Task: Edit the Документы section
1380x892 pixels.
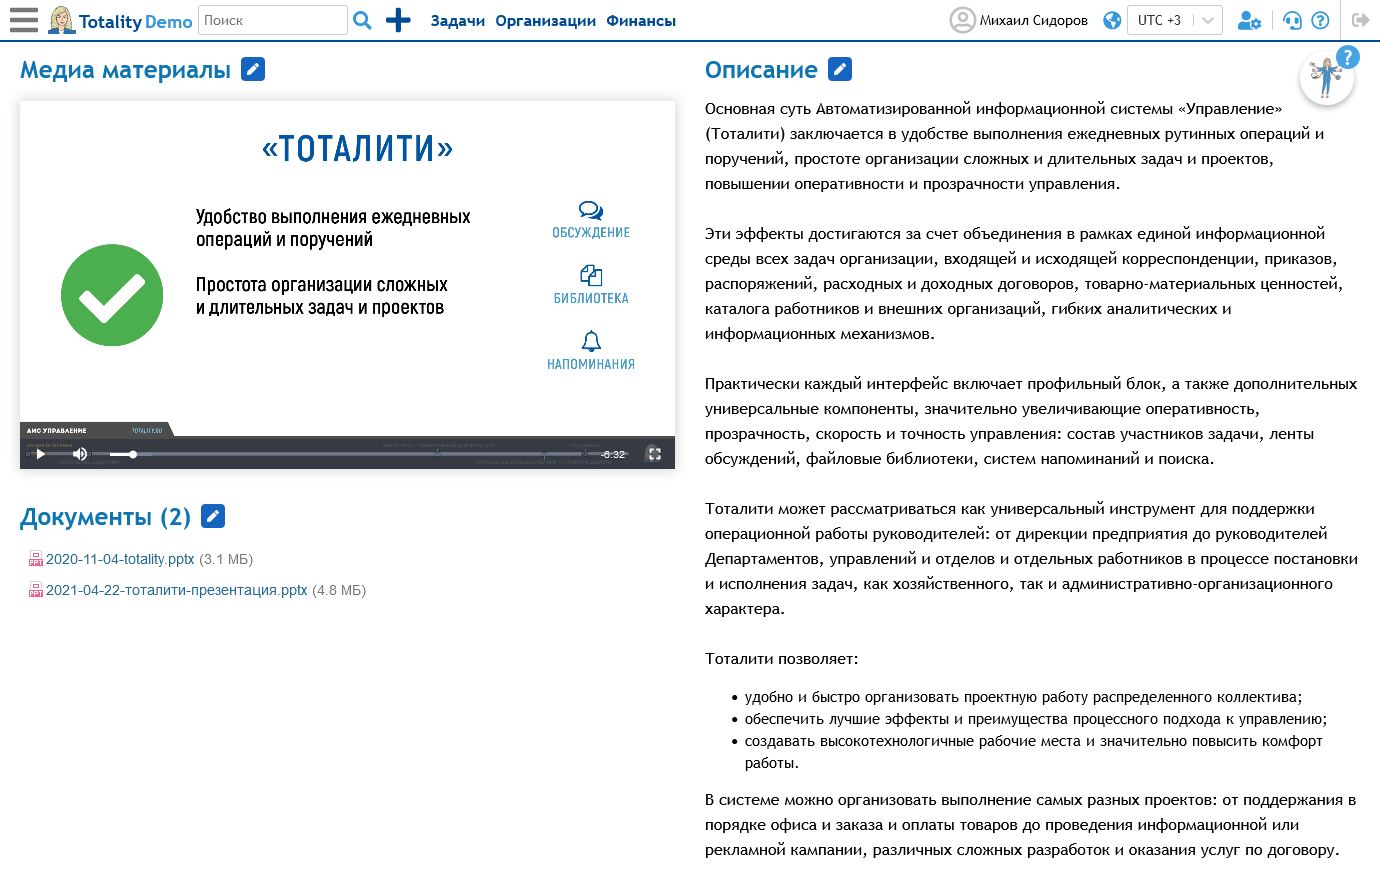Action: (213, 516)
